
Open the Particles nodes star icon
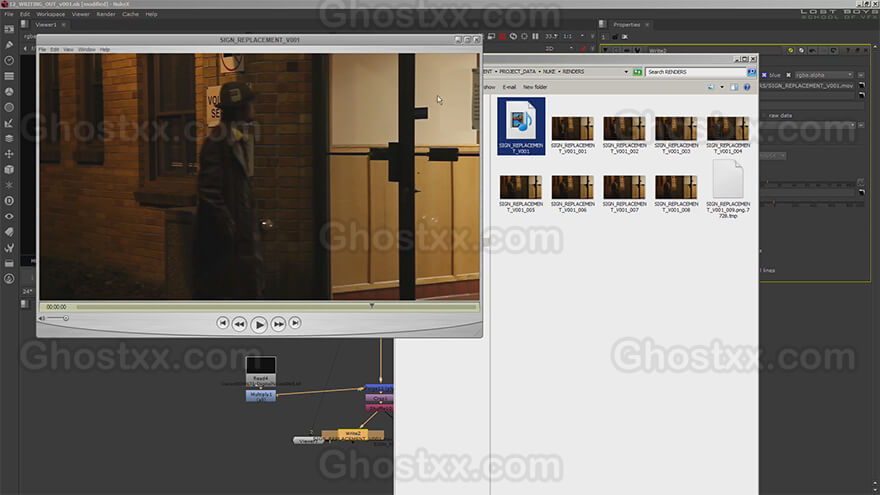pos(9,185)
